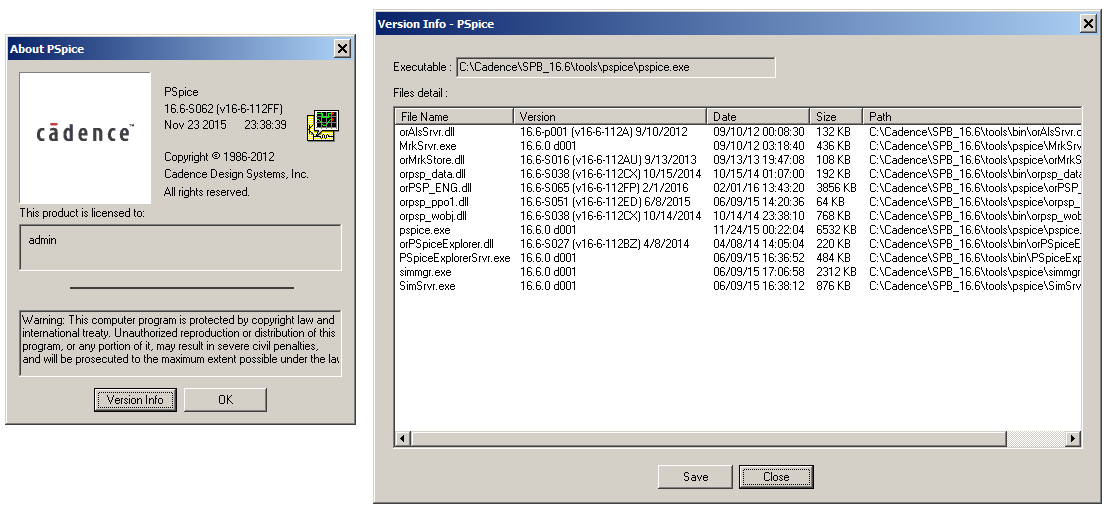Sort list by Size column header
1111x514 pixels.
(836, 116)
